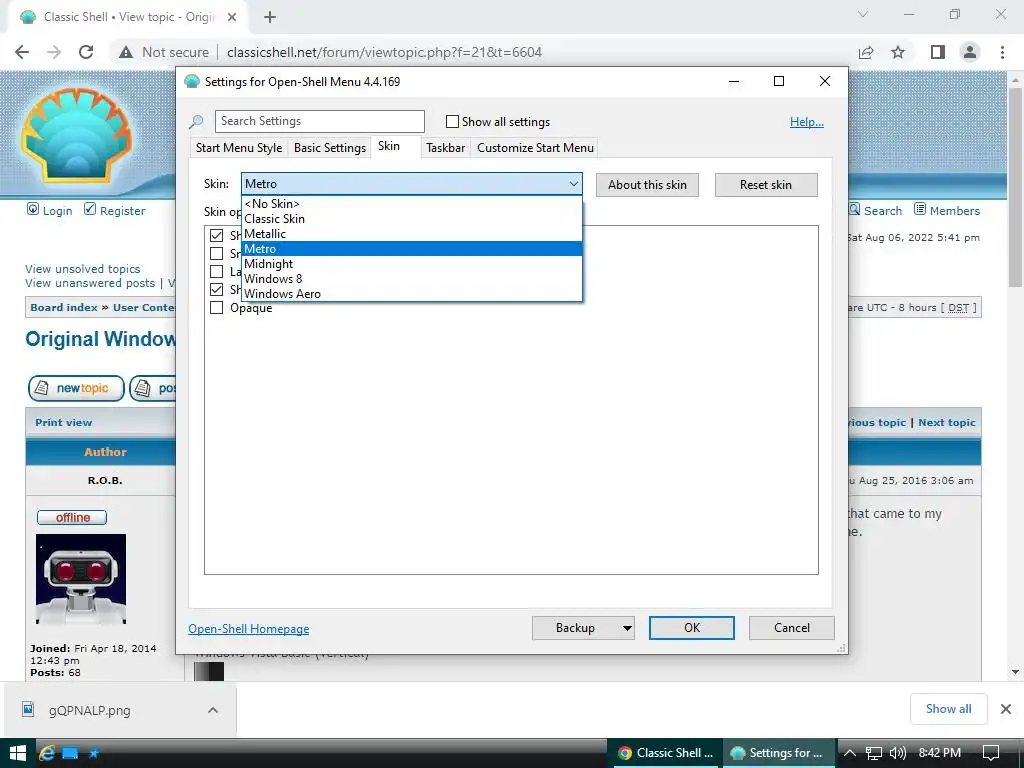Click the volume speaker tray icon
The image size is (1024, 768).
coord(897,753)
